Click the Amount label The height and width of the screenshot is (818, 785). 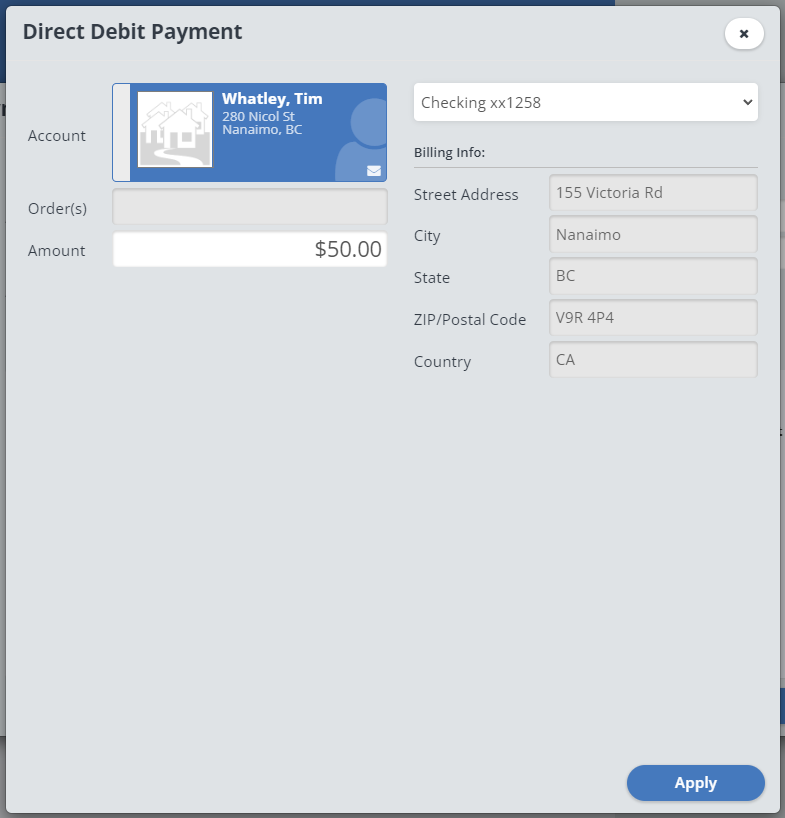pos(57,251)
